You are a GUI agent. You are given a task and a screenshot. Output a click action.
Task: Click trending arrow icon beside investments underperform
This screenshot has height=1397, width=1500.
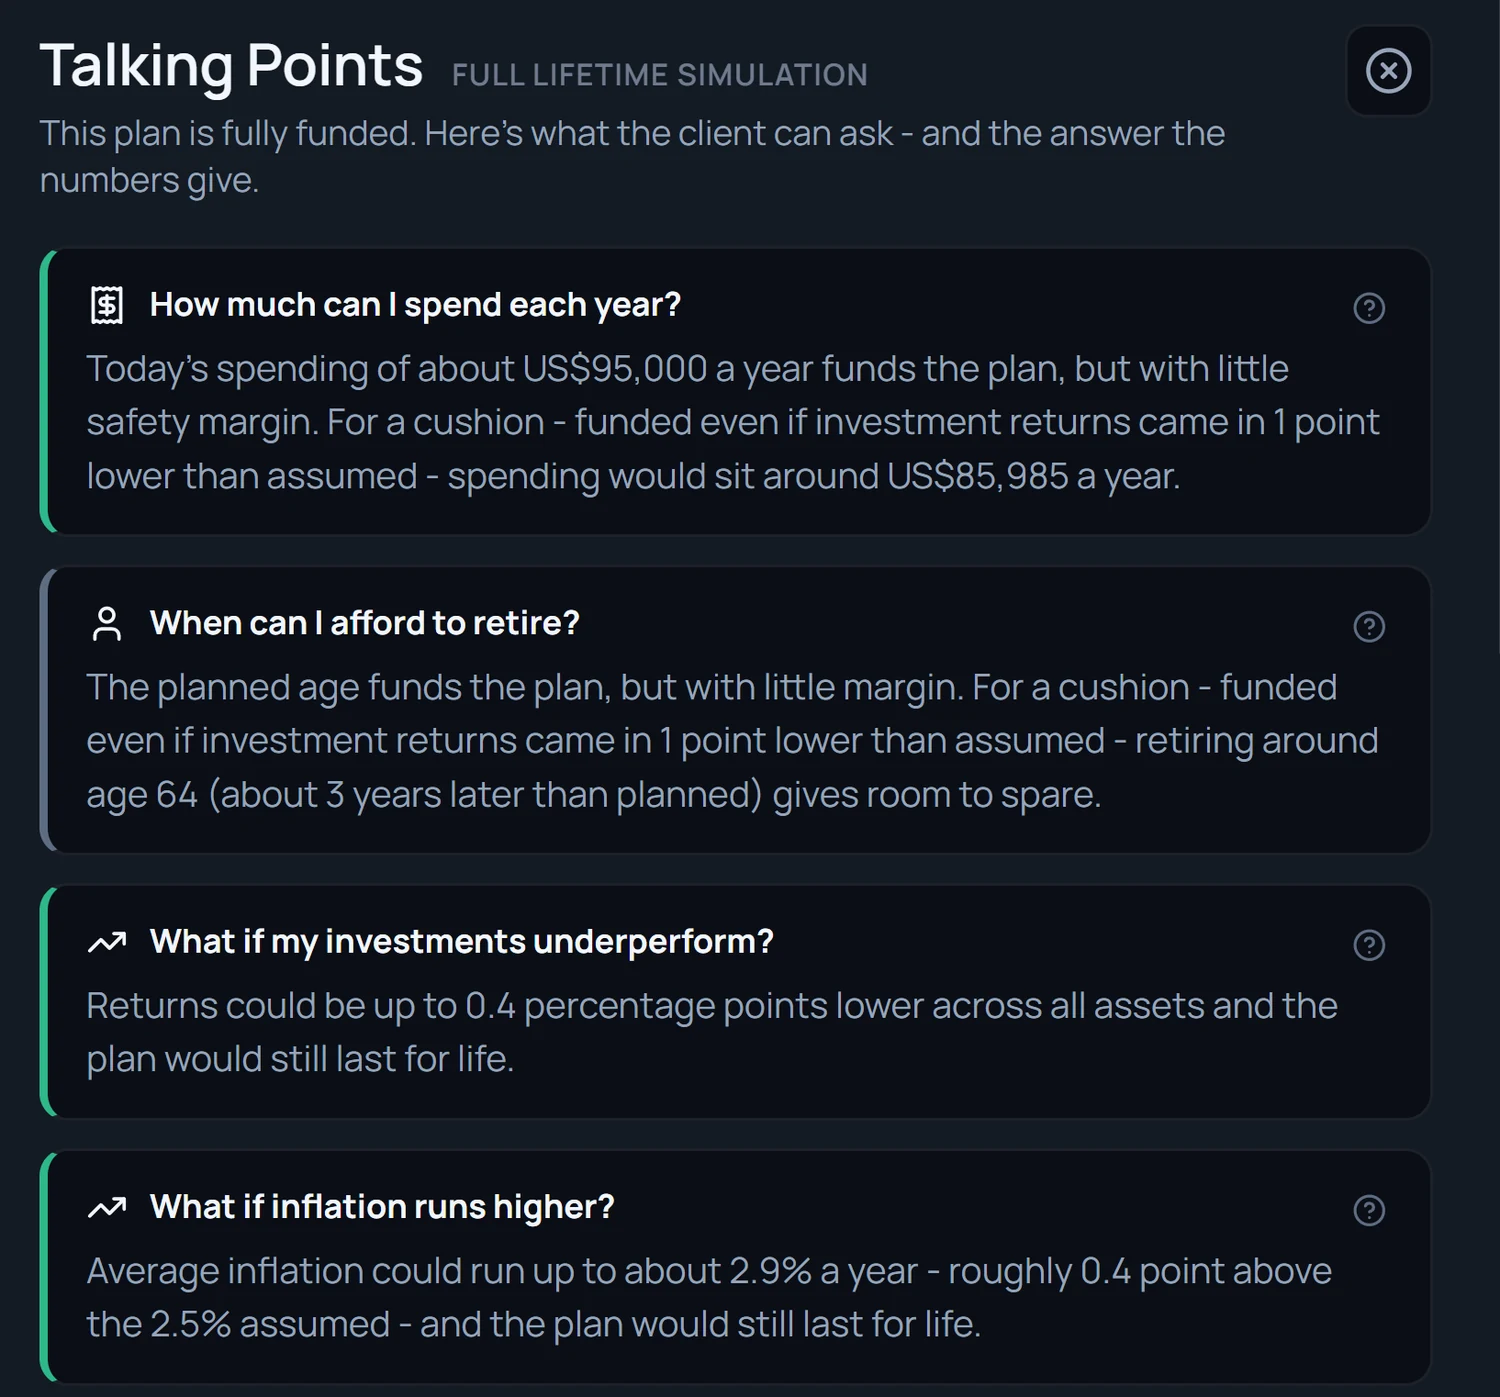pyautogui.click(x=107, y=942)
